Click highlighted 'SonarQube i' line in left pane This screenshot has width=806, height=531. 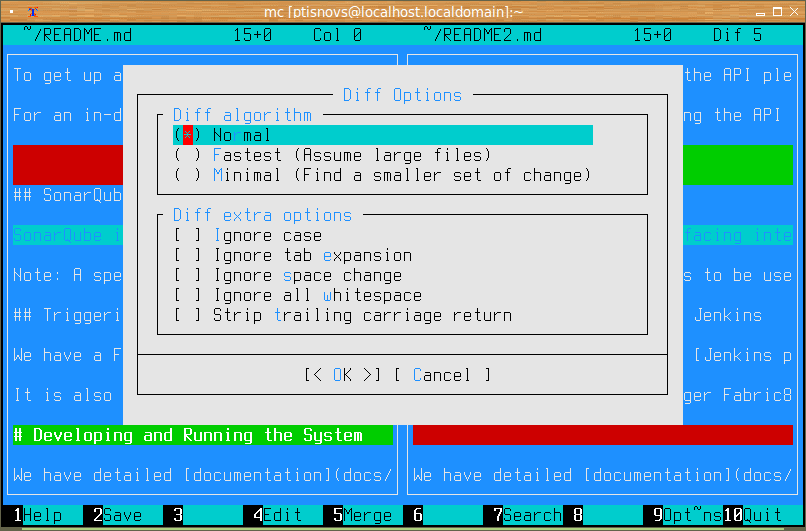(x=68, y=235)
